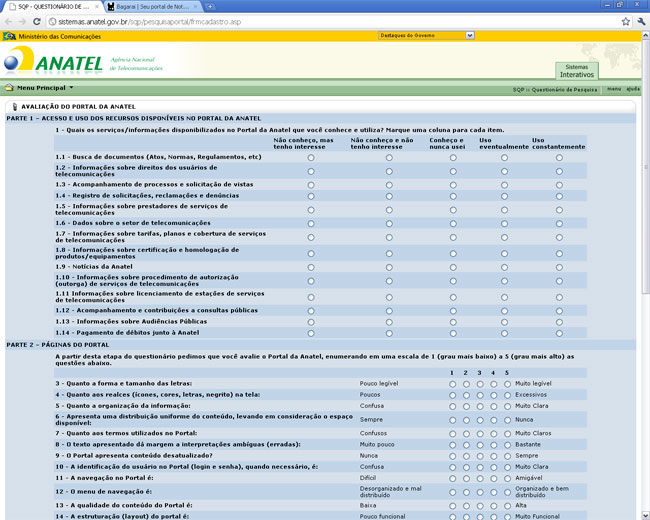
Task: Rate question 4 realces as 1
Action: point(453,396)
